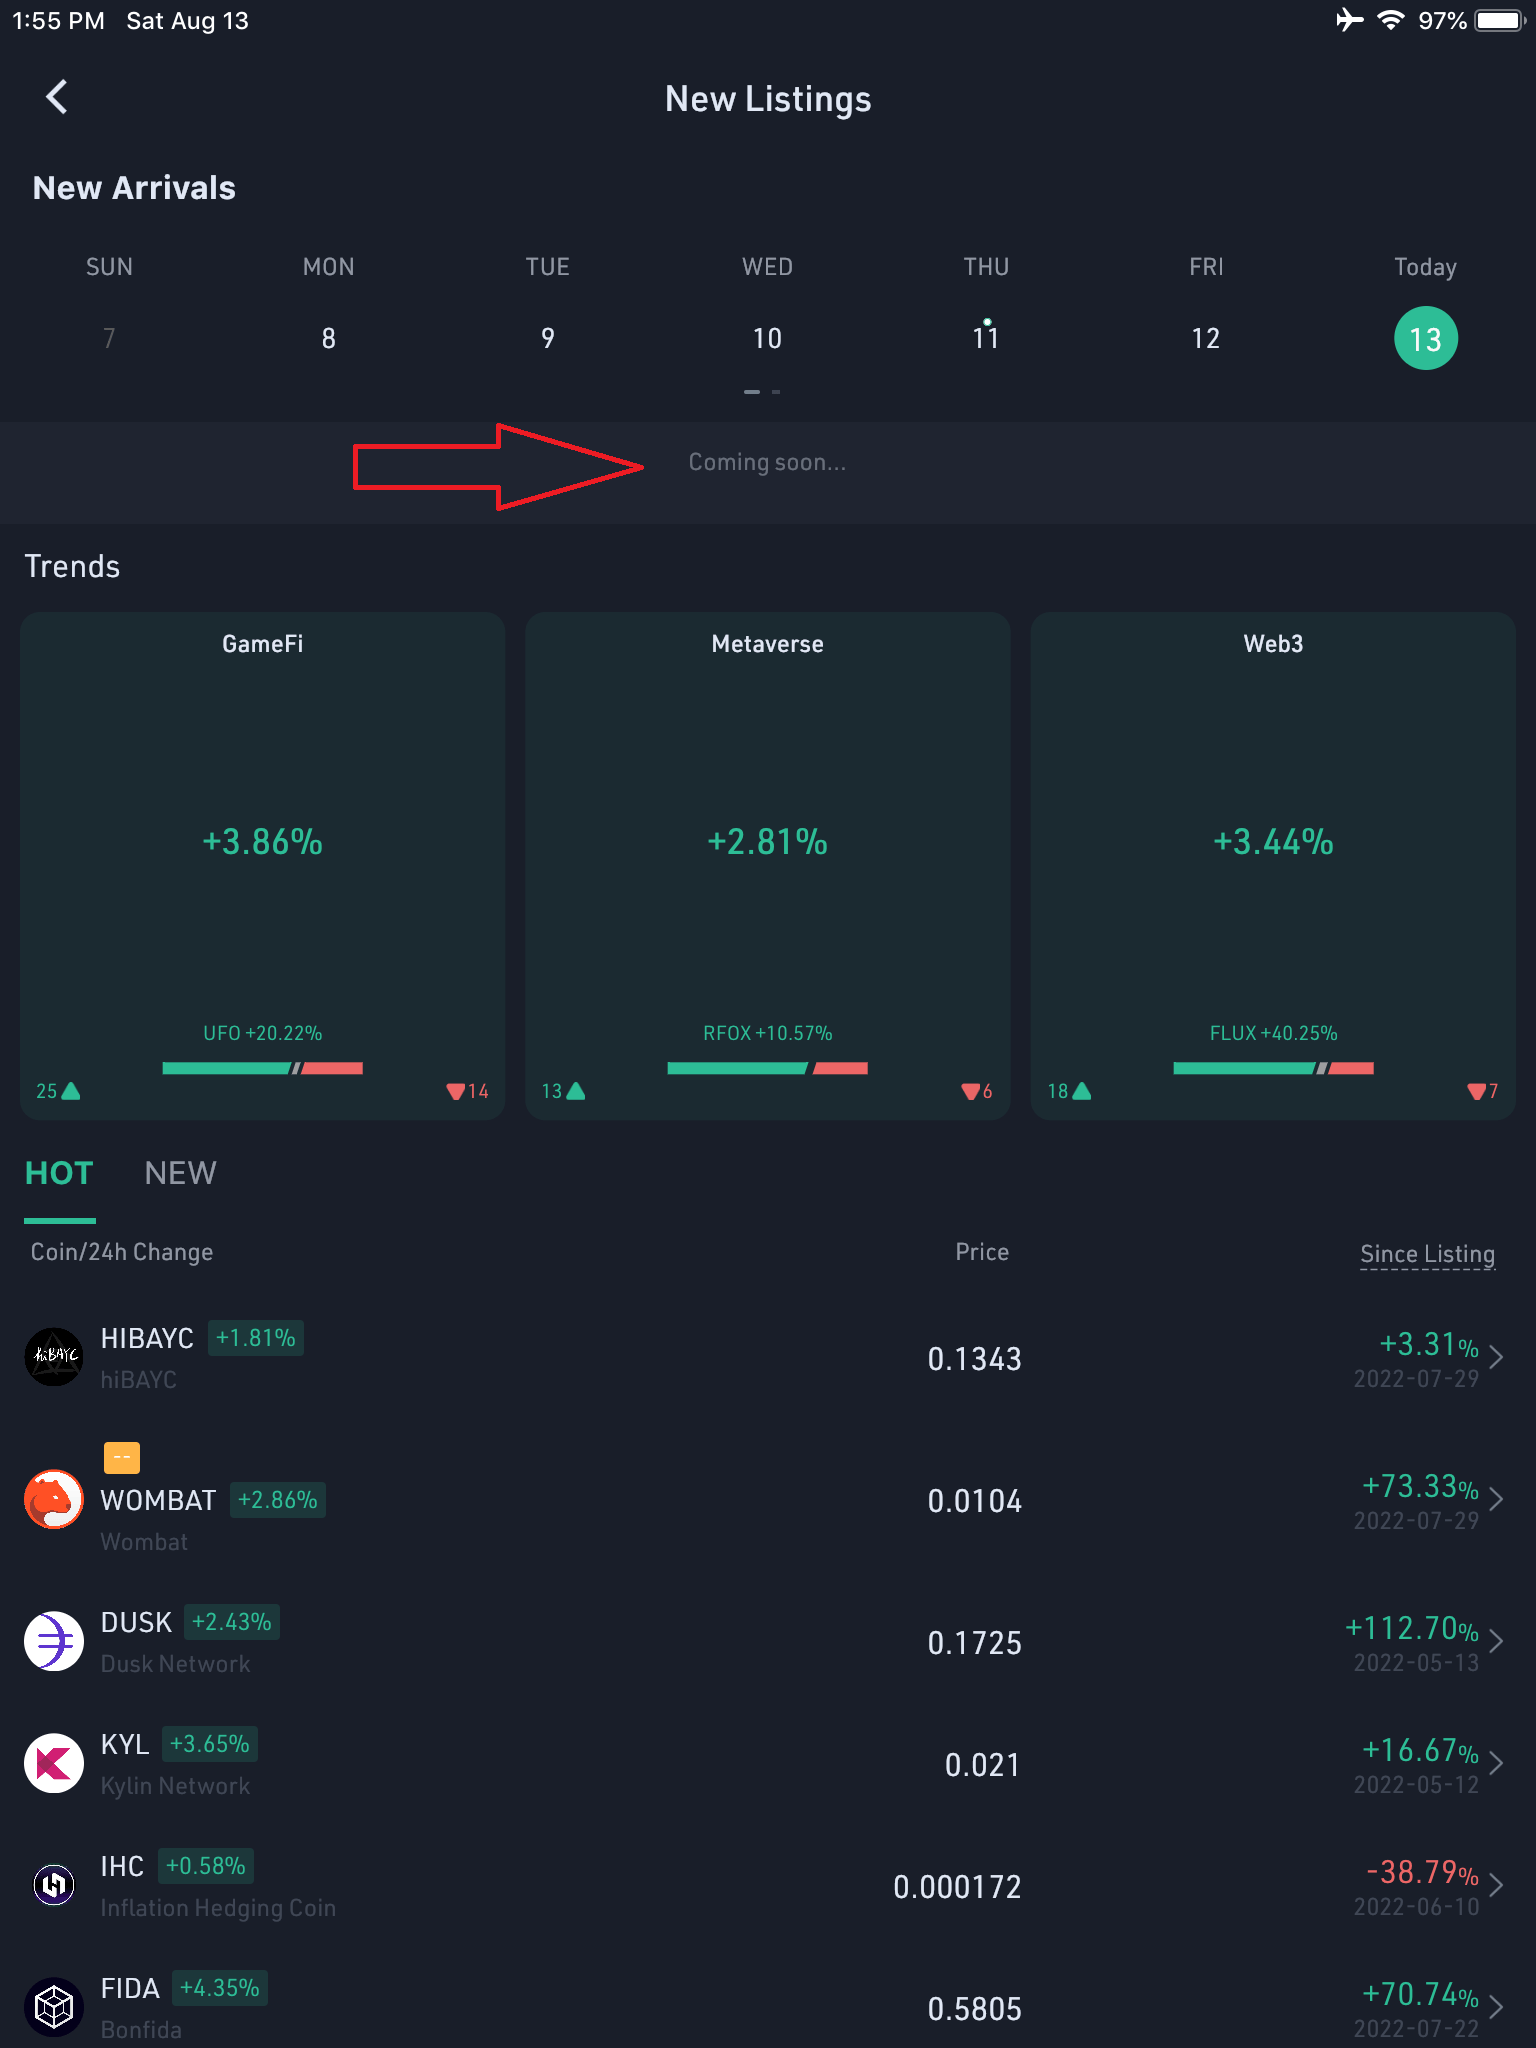Tap the Coming soon... placeholder
This screenshot has height=2048, width=1536.
point(767,462)
